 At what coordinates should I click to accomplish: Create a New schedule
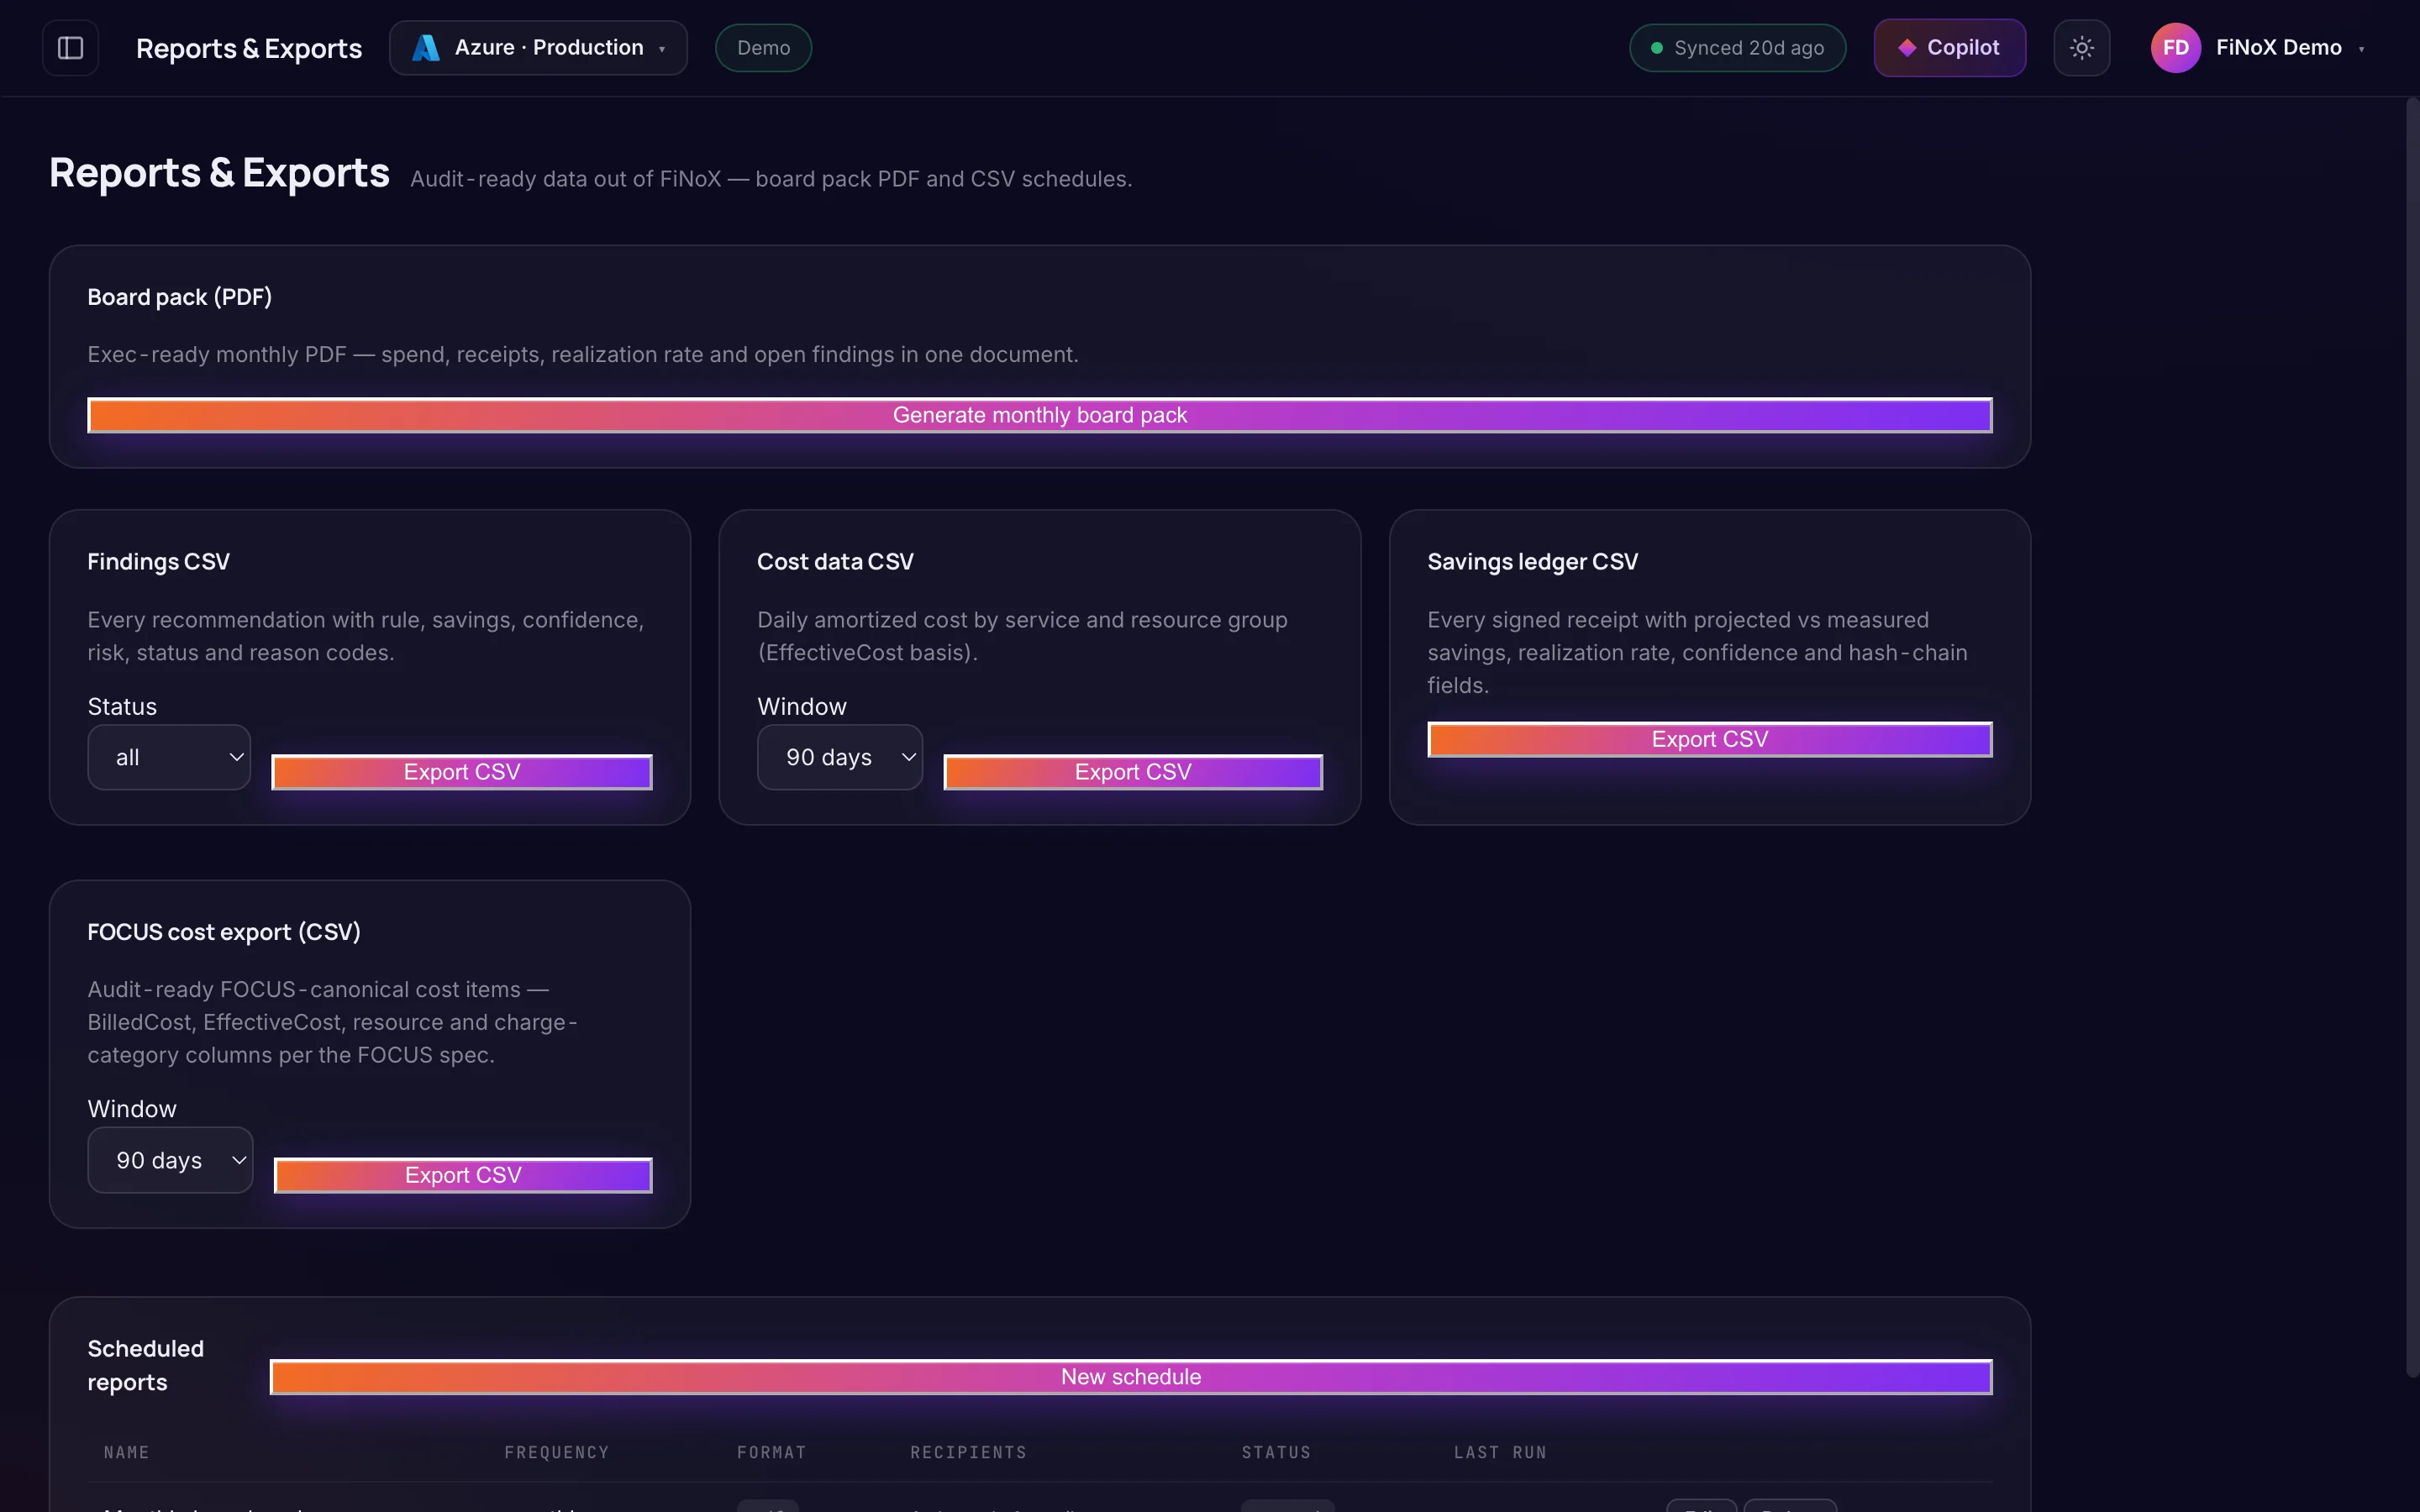[1131, 1377]
